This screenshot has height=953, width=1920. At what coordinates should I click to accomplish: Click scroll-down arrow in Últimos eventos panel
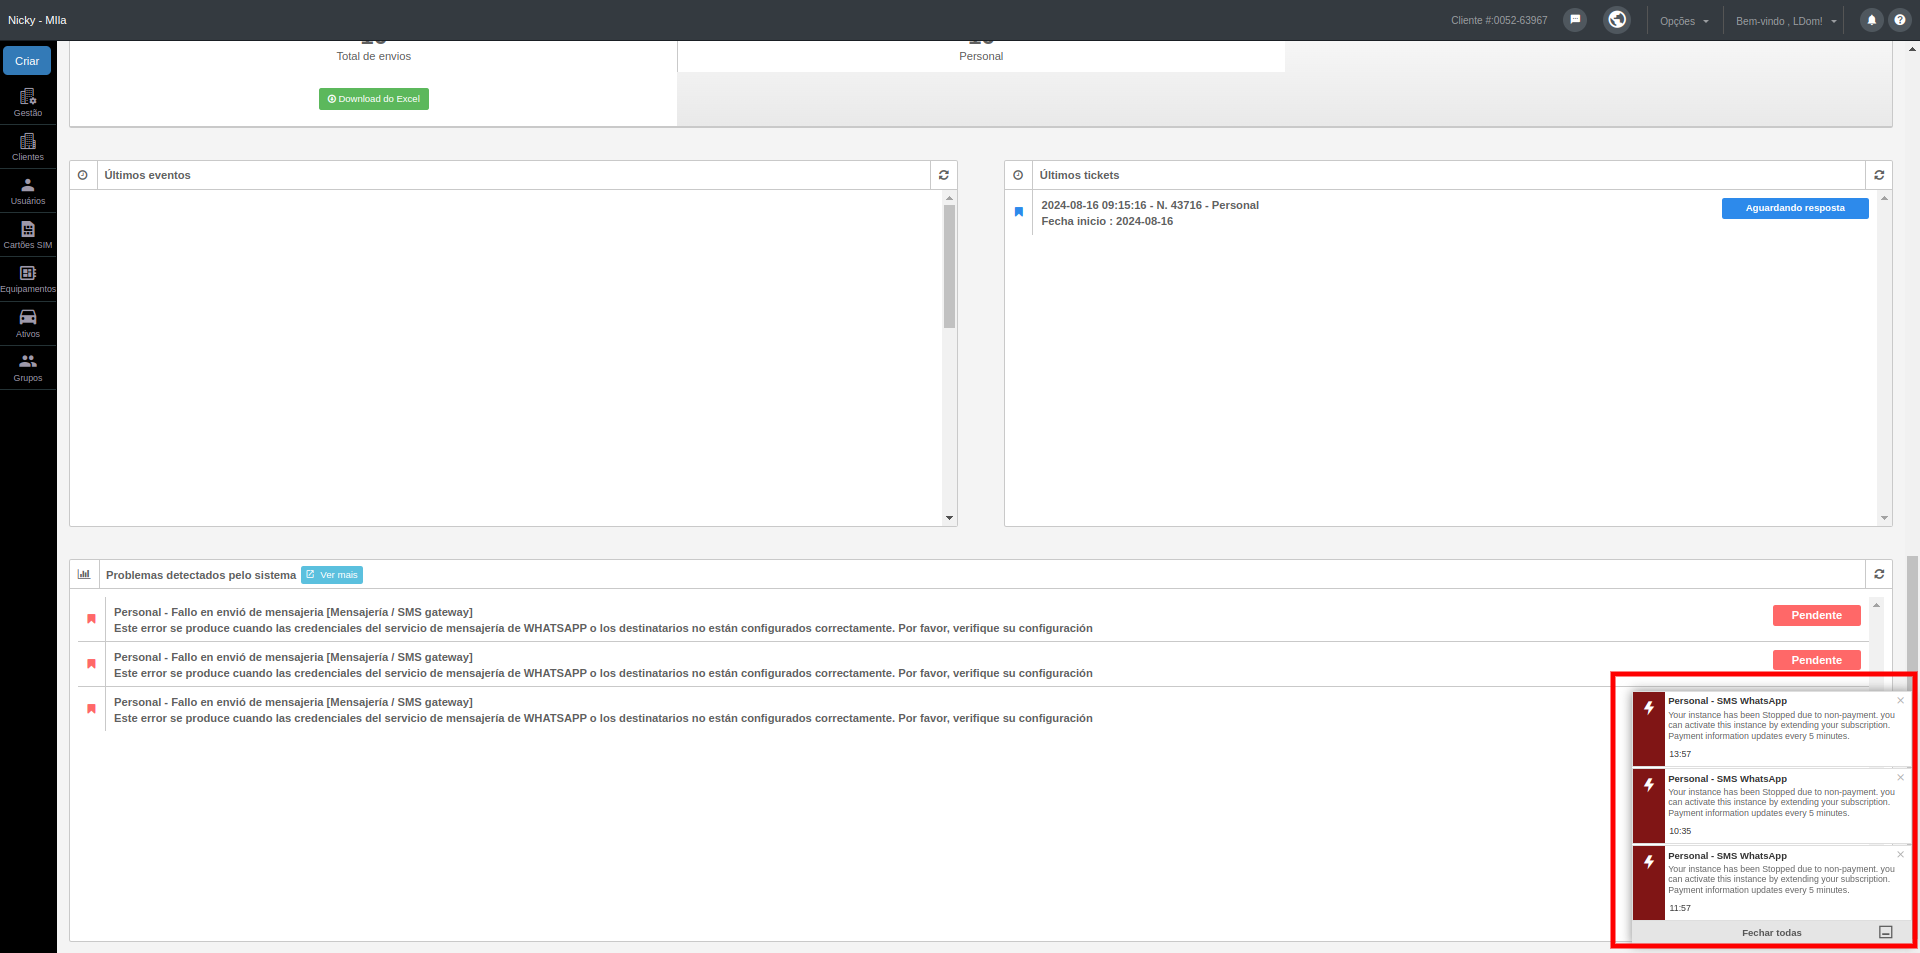point(949,518)
